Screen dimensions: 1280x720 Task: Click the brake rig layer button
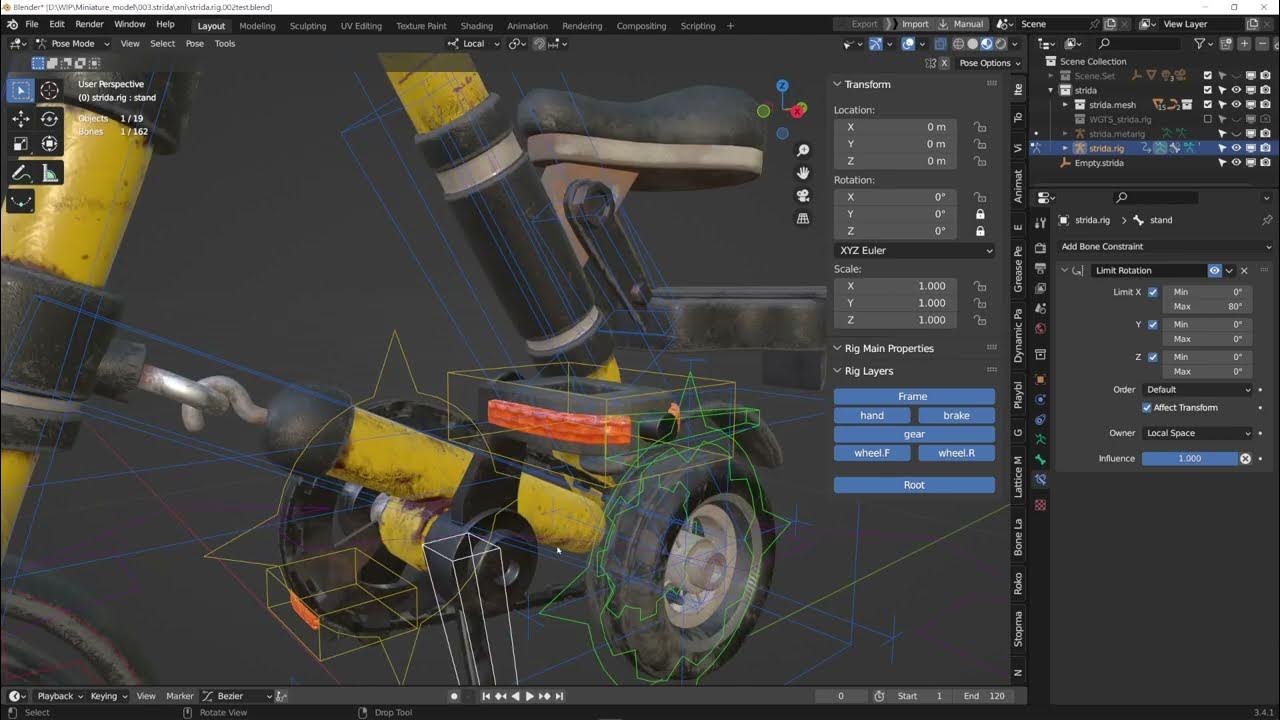pos(956,416)
